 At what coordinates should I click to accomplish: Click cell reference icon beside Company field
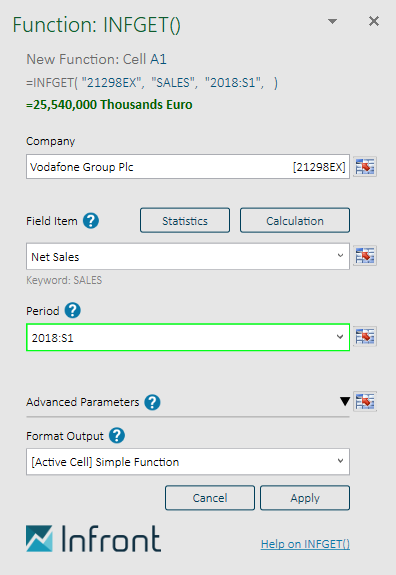365,167
